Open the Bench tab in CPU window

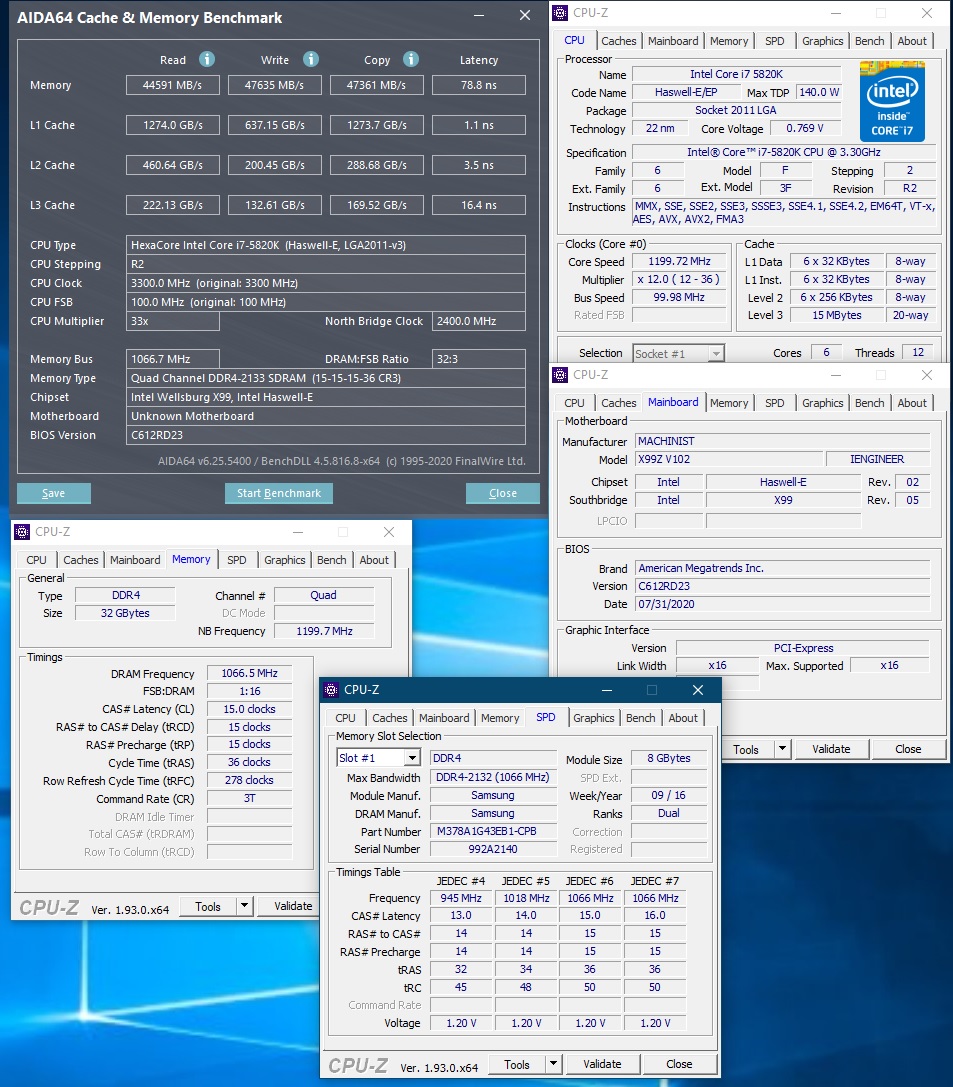pyautogui.click(x=869, y=41)
